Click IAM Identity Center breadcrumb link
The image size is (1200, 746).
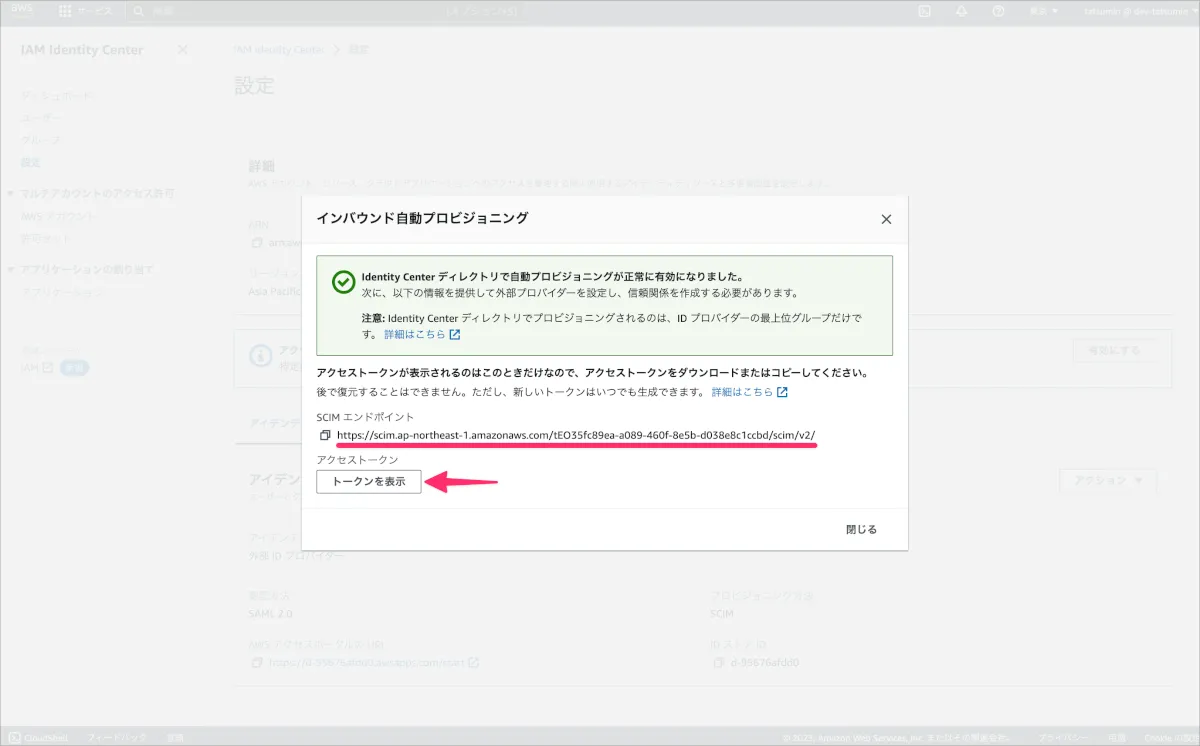tap(278, 49)
